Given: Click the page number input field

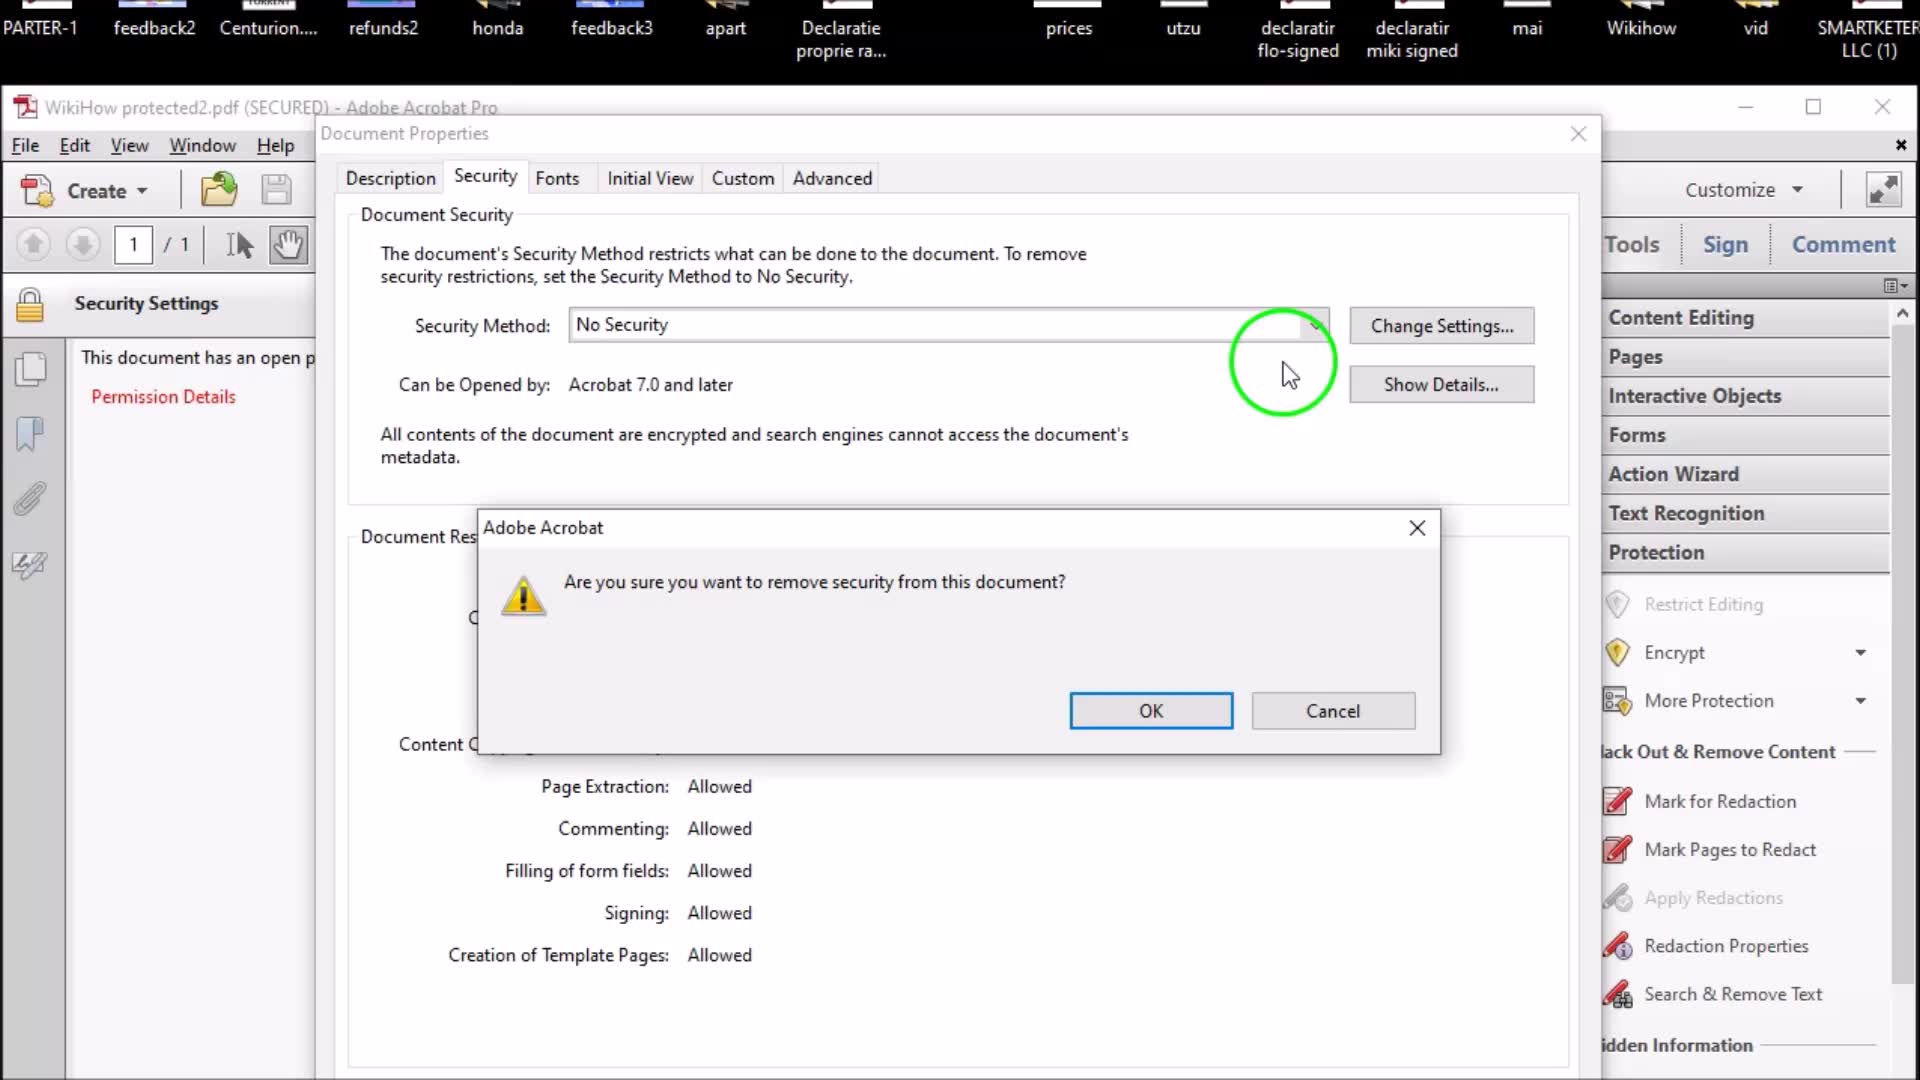Looking at the screenshot, I should point(133,245).
